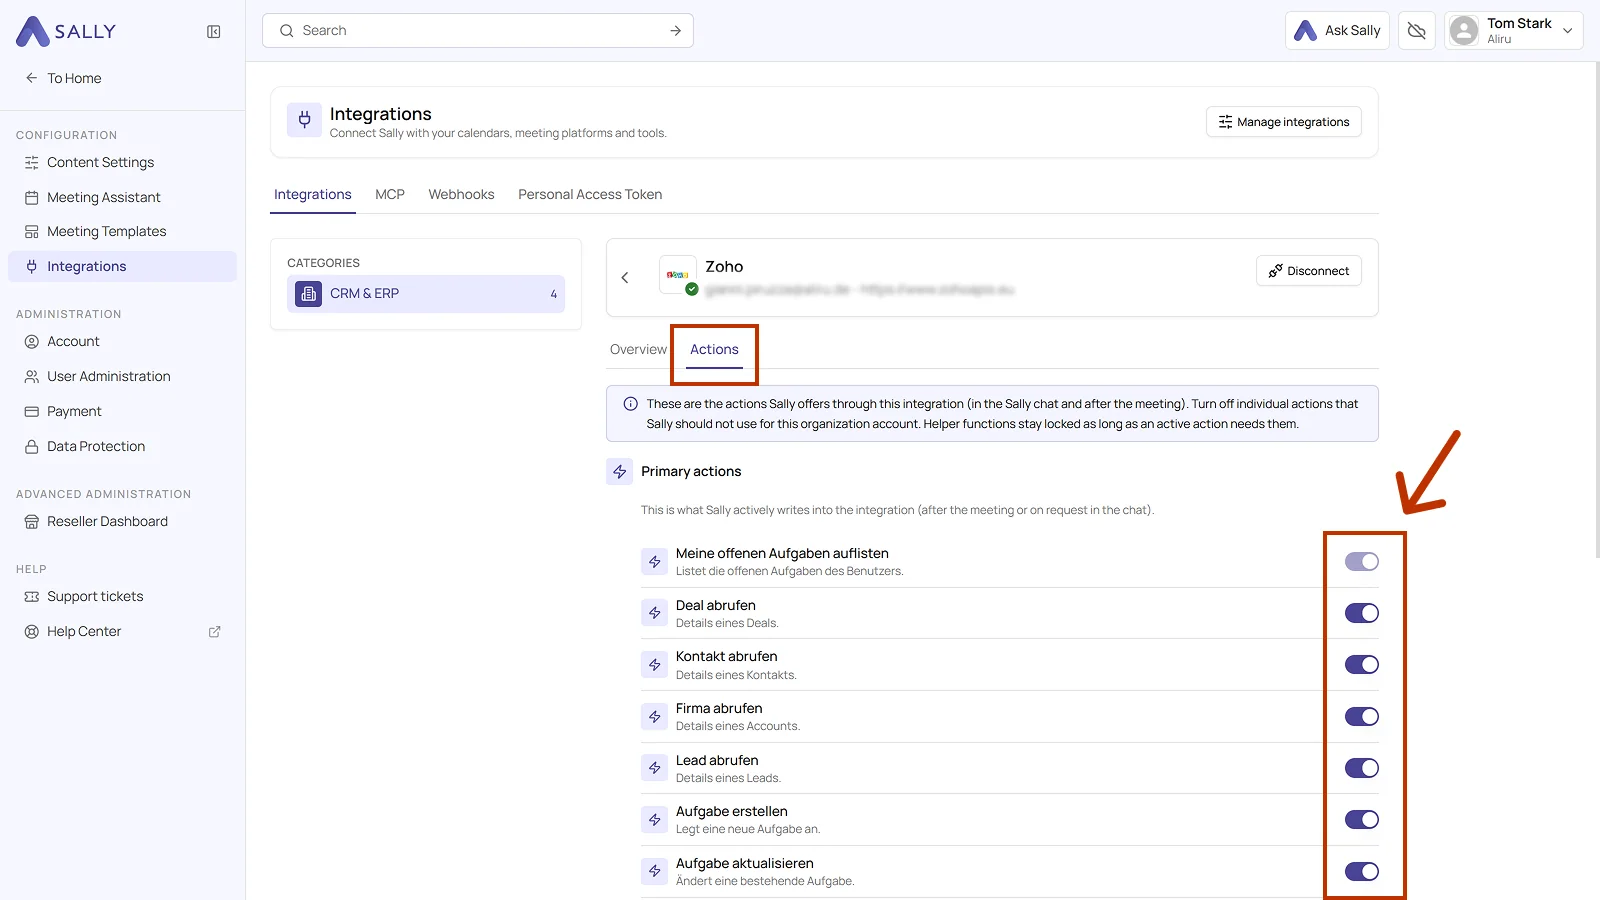The height and width of the screenshot is (900, 1600).
Task: Click the Integrations plug icon in sidebar
Action: click(x=32, y=266)
